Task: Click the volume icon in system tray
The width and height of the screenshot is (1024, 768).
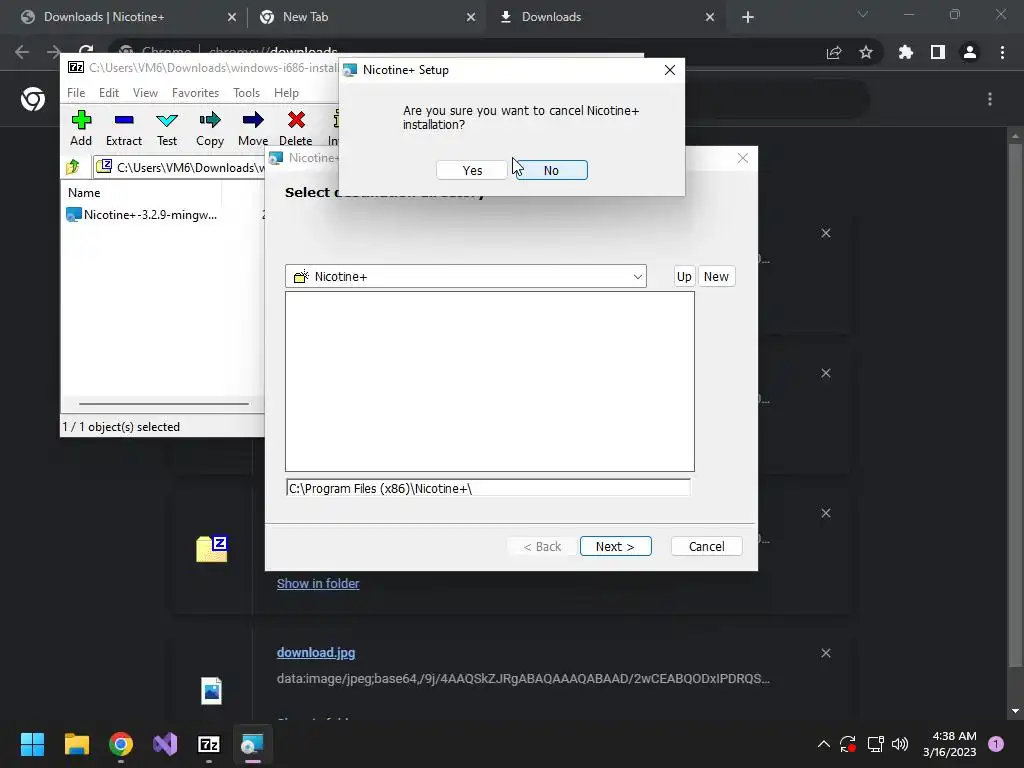Action: click(x=900, y=744)
